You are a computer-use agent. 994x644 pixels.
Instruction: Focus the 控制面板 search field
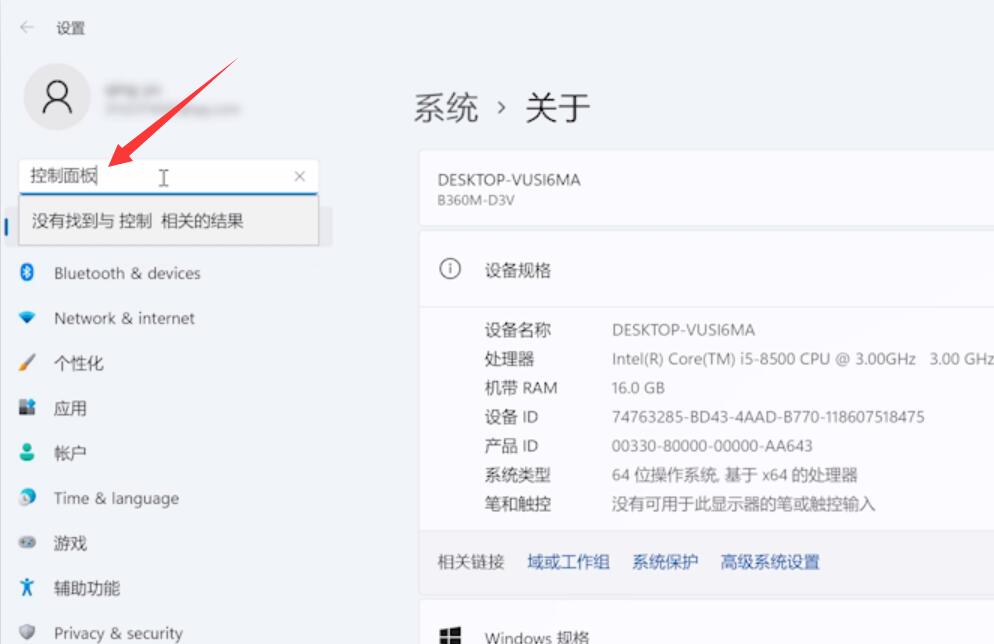point(169,176)
